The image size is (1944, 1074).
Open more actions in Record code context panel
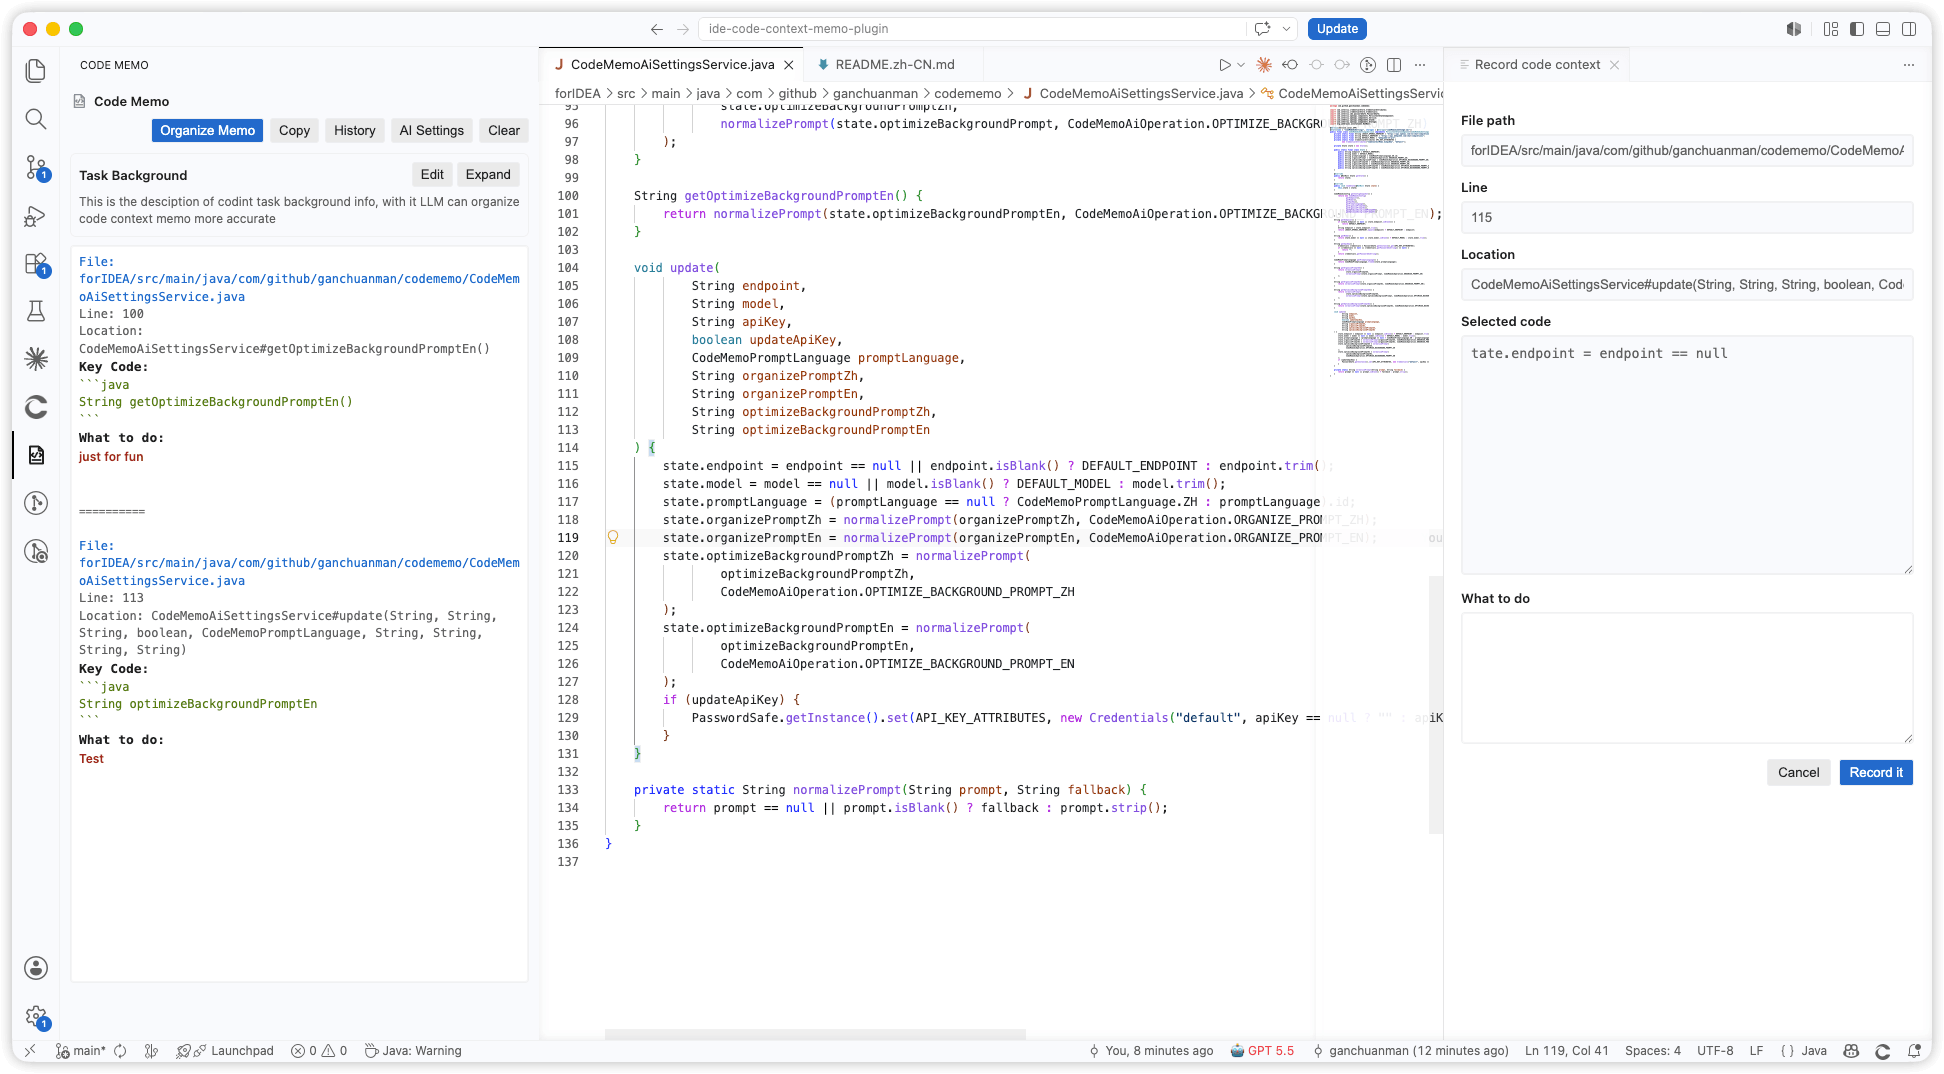pyautogui.click(x=1909, y=65)
